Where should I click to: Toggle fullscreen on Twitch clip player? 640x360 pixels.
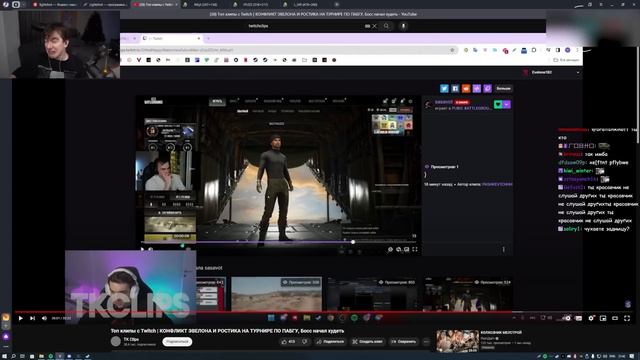[x=415, y=249]
